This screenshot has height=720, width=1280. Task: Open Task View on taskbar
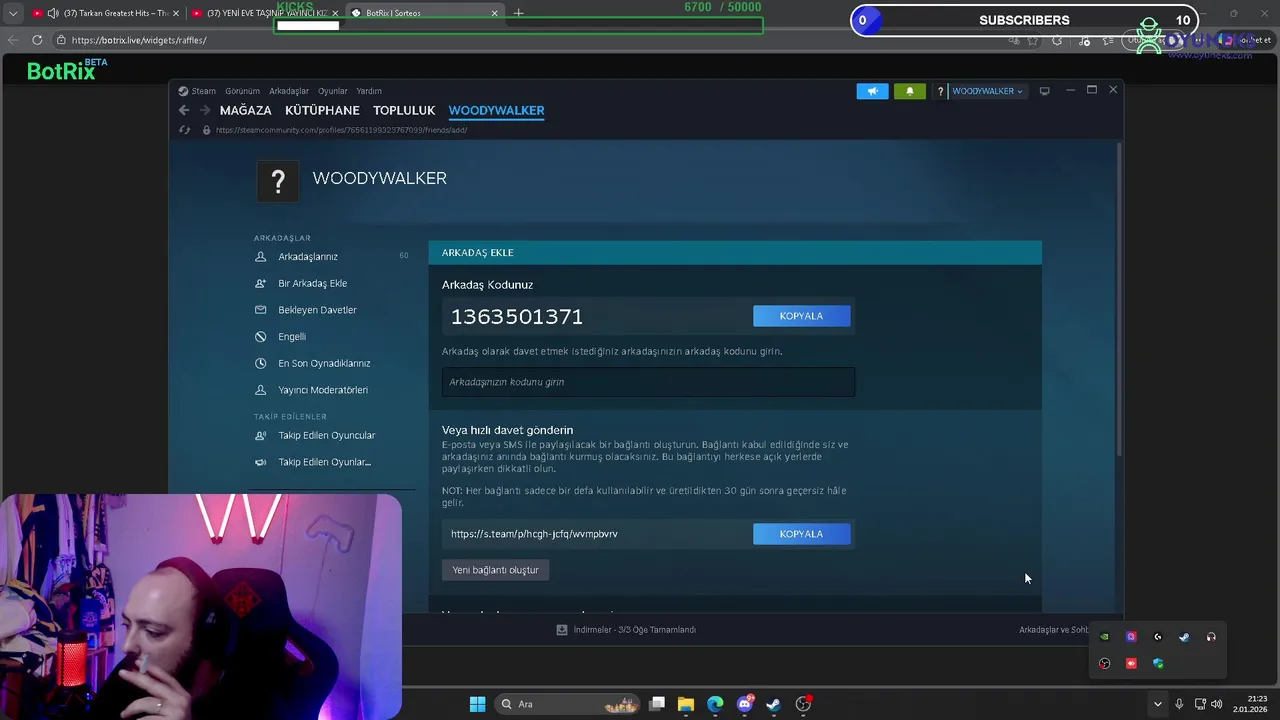coord(657,704)
